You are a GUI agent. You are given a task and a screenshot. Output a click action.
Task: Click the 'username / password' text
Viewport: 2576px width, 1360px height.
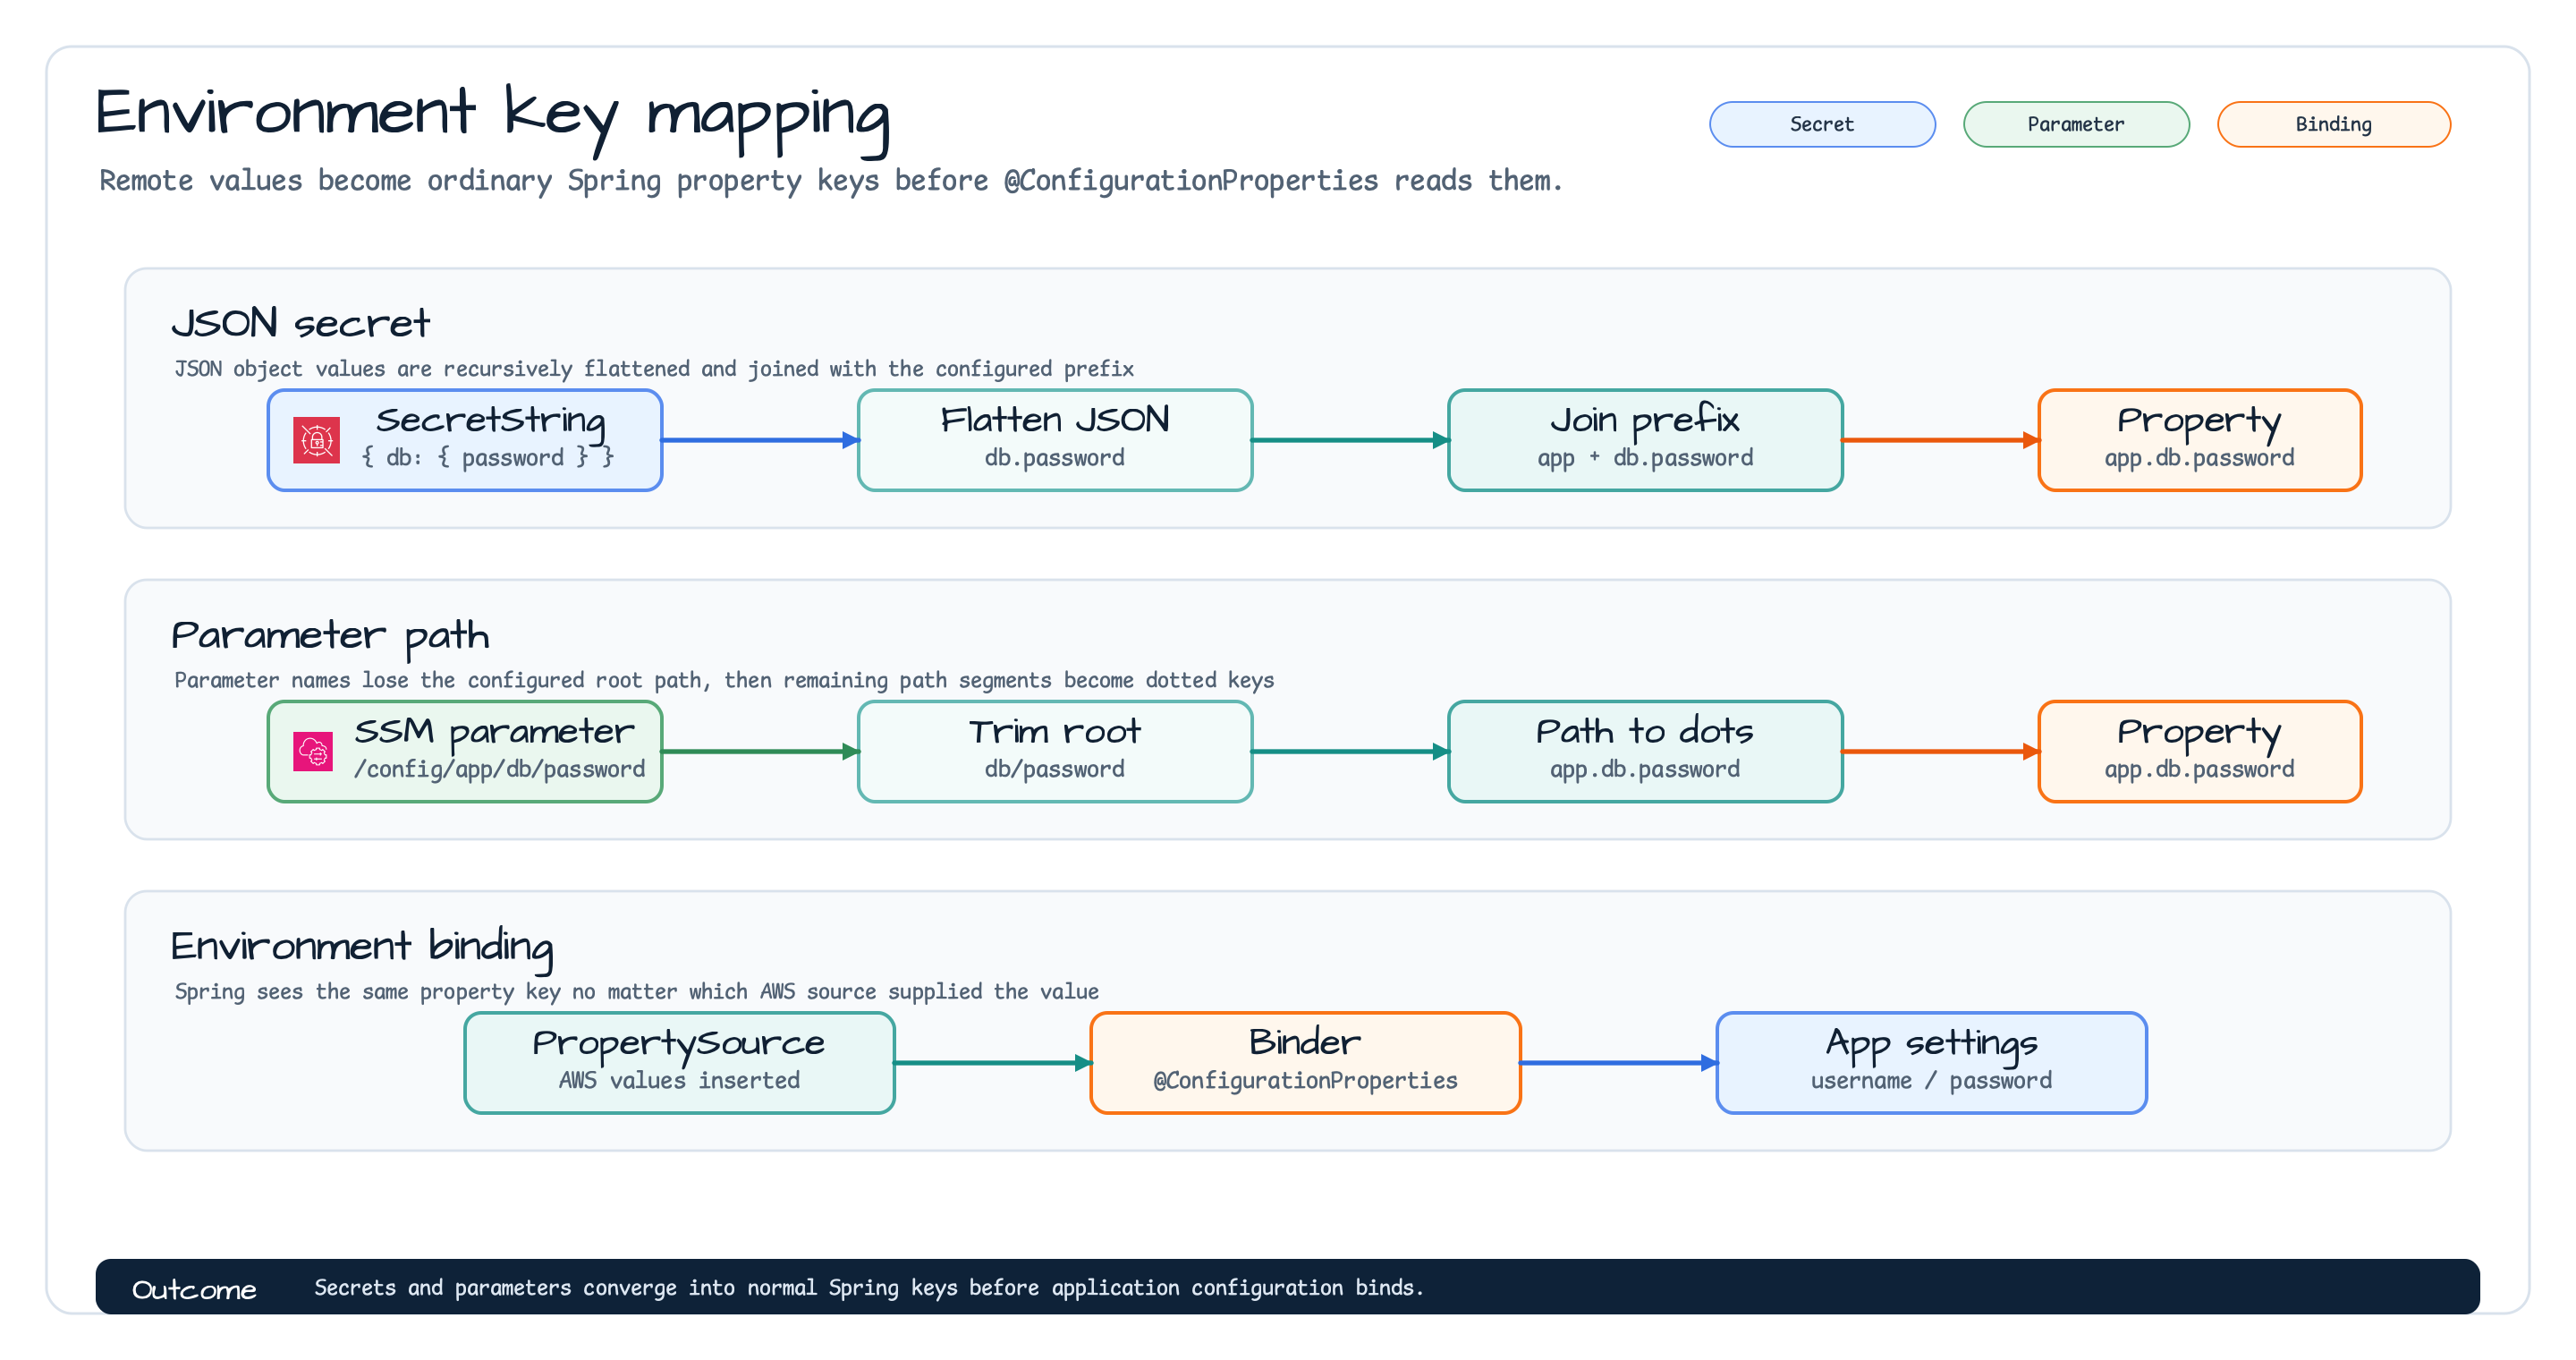1931,1081
